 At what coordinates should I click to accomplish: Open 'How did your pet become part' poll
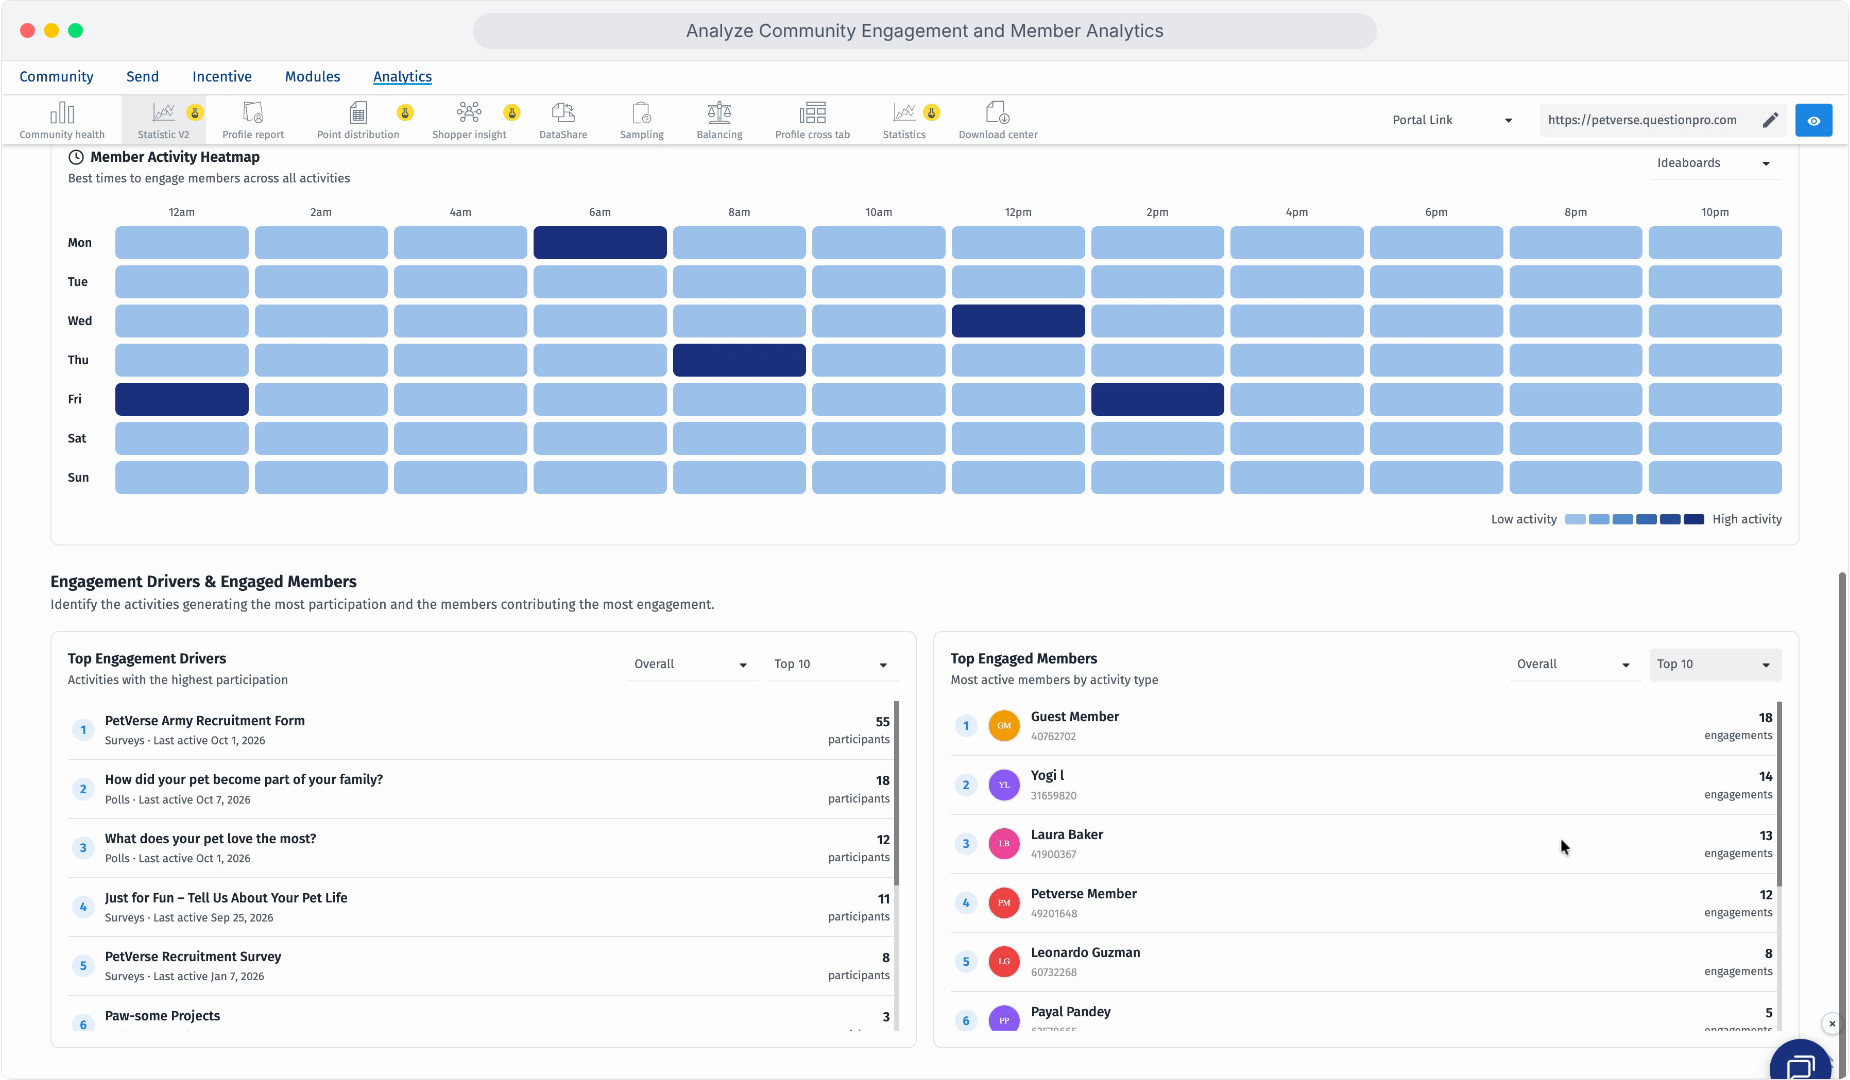[480, 789]
